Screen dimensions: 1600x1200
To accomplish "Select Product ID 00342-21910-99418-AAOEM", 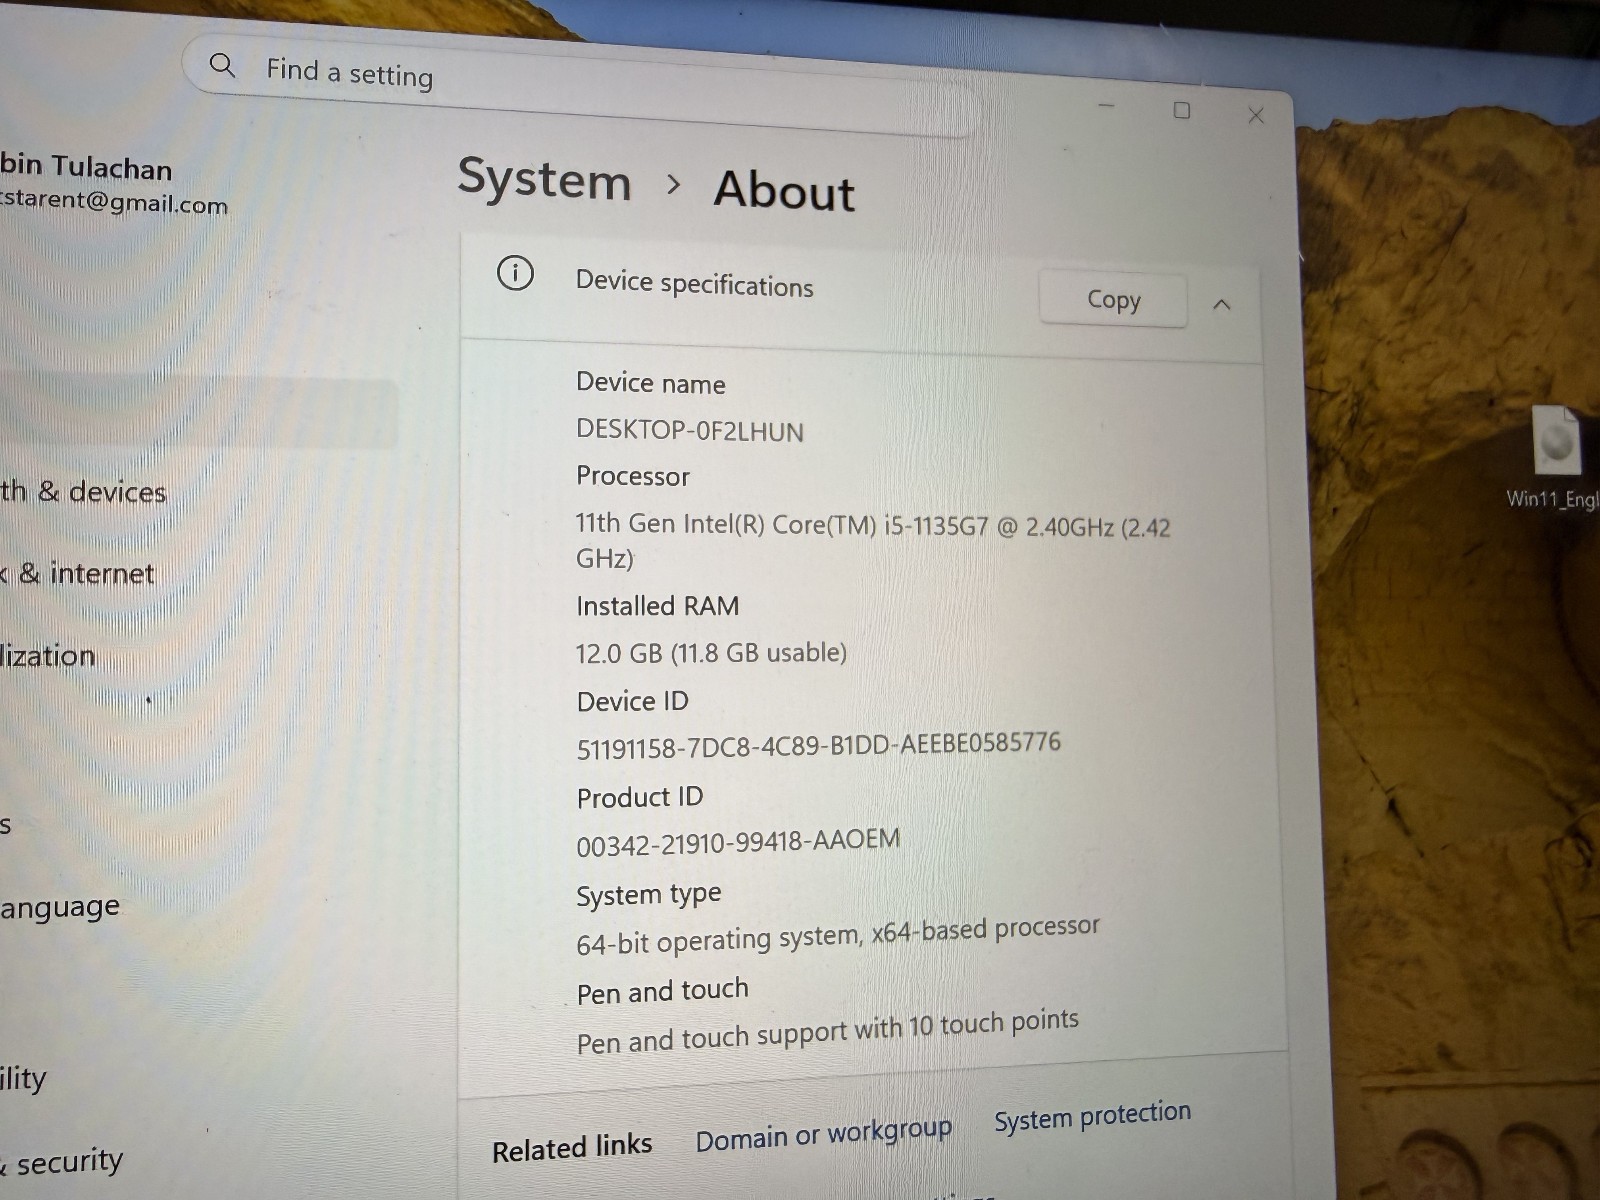I will pos(738,841).
